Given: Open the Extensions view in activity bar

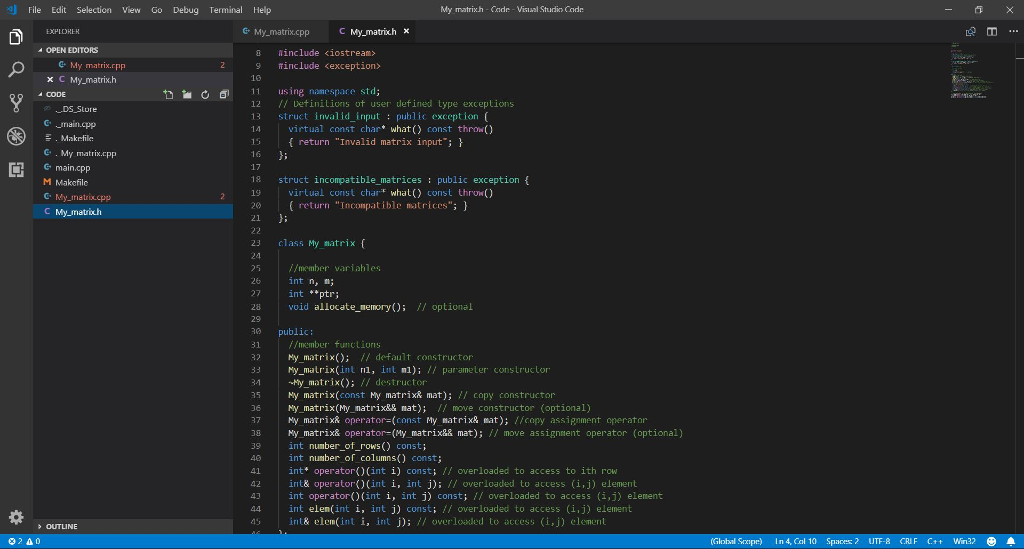Looking at the screenshot, I should pos(16,170).
